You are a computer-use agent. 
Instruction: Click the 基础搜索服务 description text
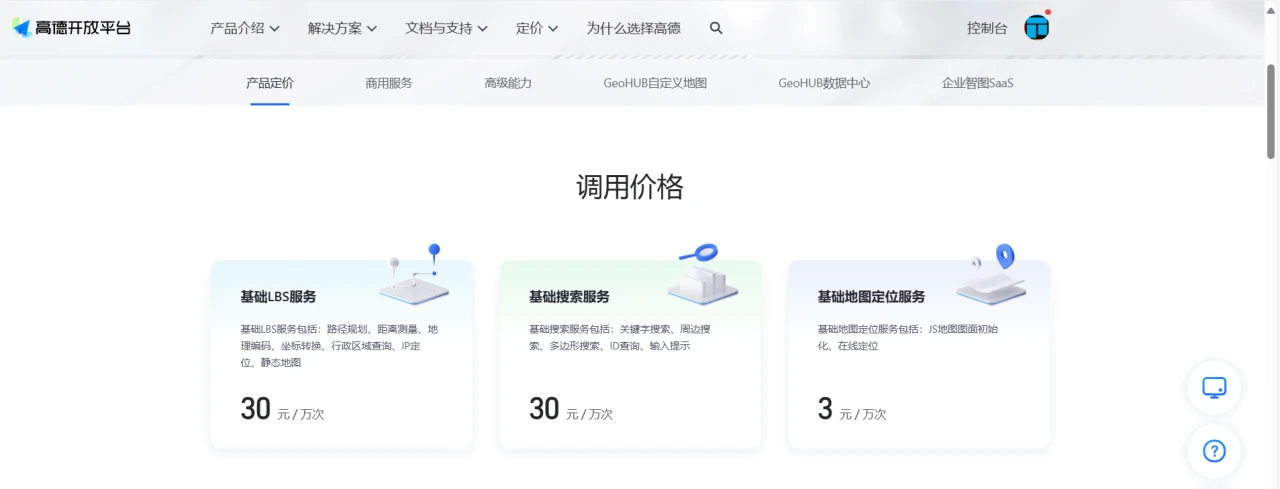(x=622, y=338)
